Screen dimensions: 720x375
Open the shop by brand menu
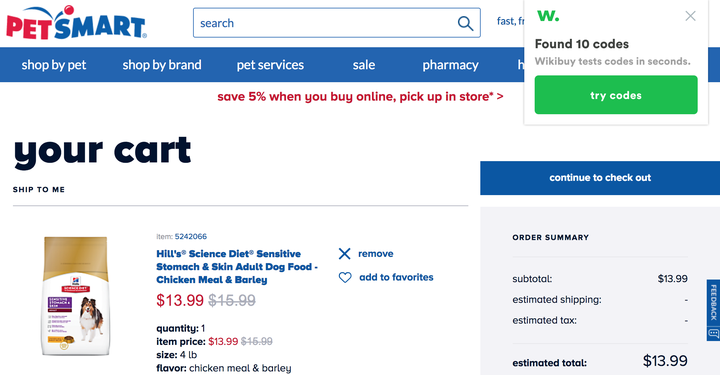162,65
